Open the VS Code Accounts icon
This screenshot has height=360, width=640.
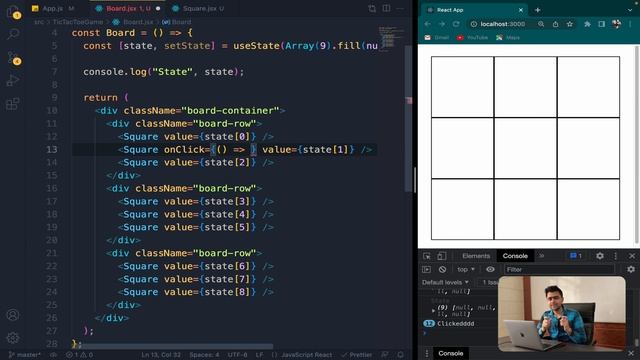coord(13,315)
